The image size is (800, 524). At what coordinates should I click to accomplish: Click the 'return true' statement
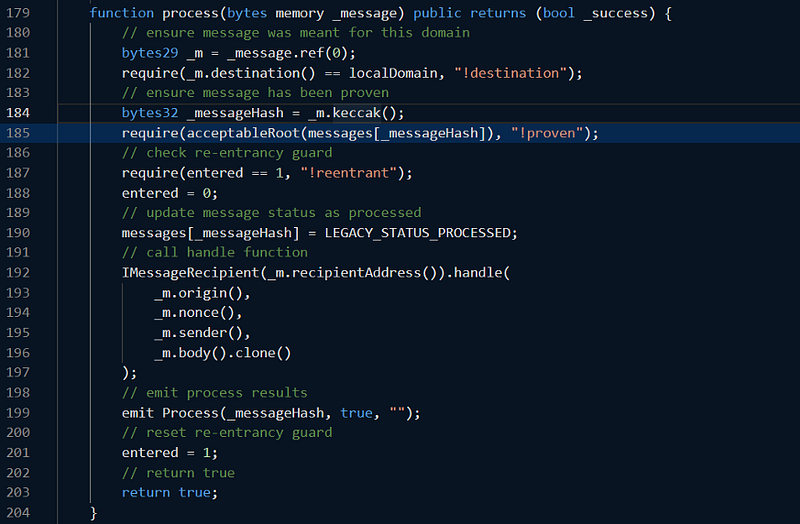pos(169,493)
